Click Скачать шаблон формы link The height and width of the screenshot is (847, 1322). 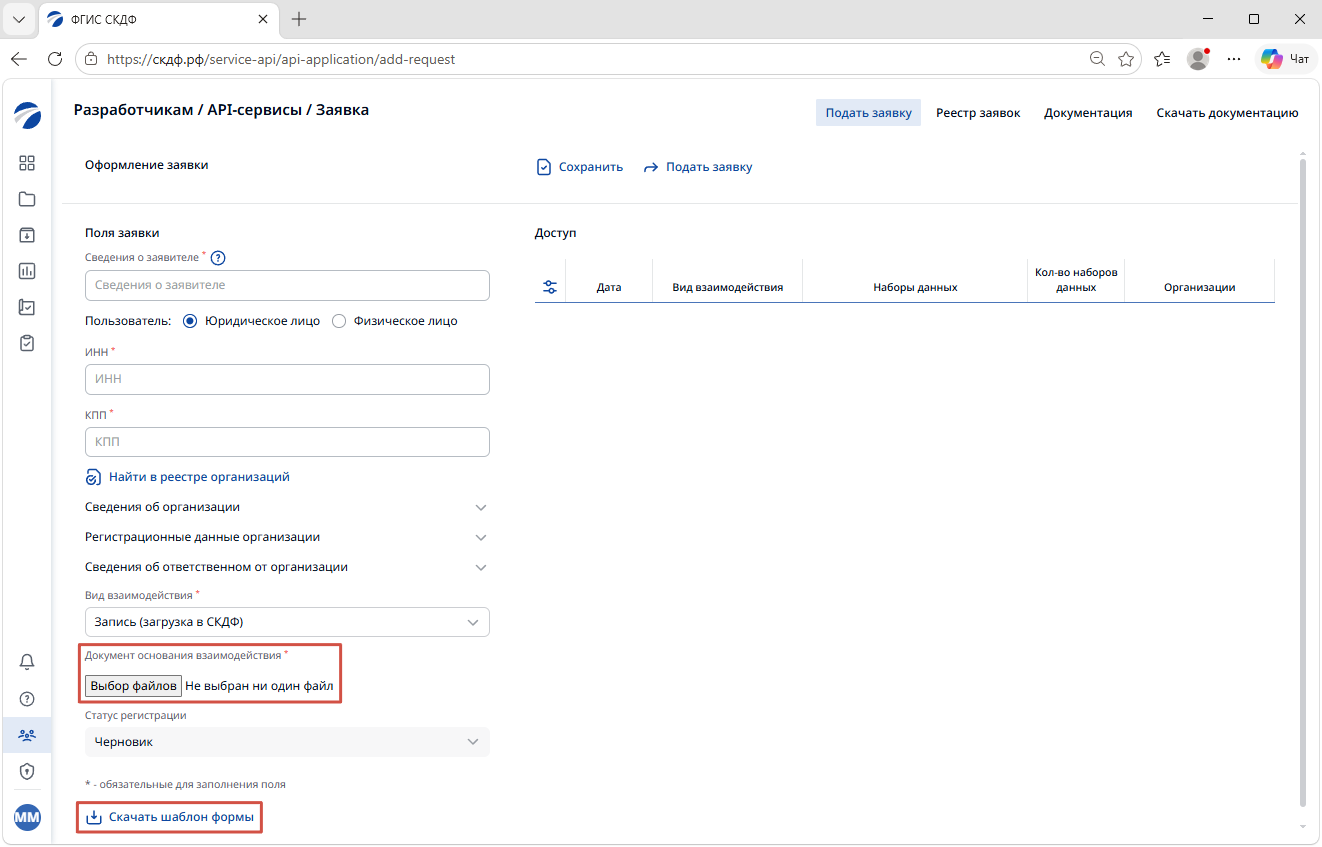tap(170, 817)
